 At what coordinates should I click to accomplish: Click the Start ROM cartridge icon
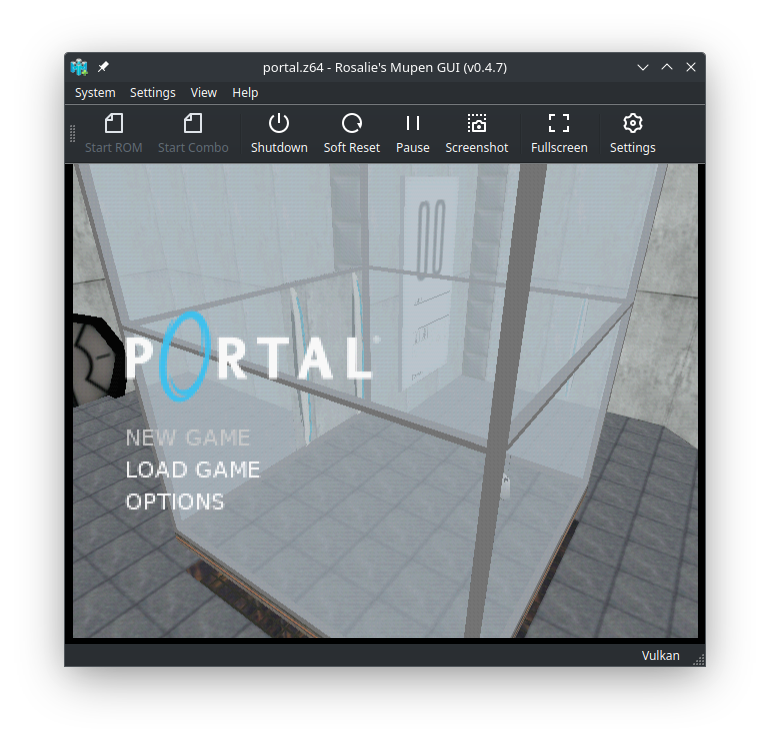pyautogui.click(x=113, y=123)
